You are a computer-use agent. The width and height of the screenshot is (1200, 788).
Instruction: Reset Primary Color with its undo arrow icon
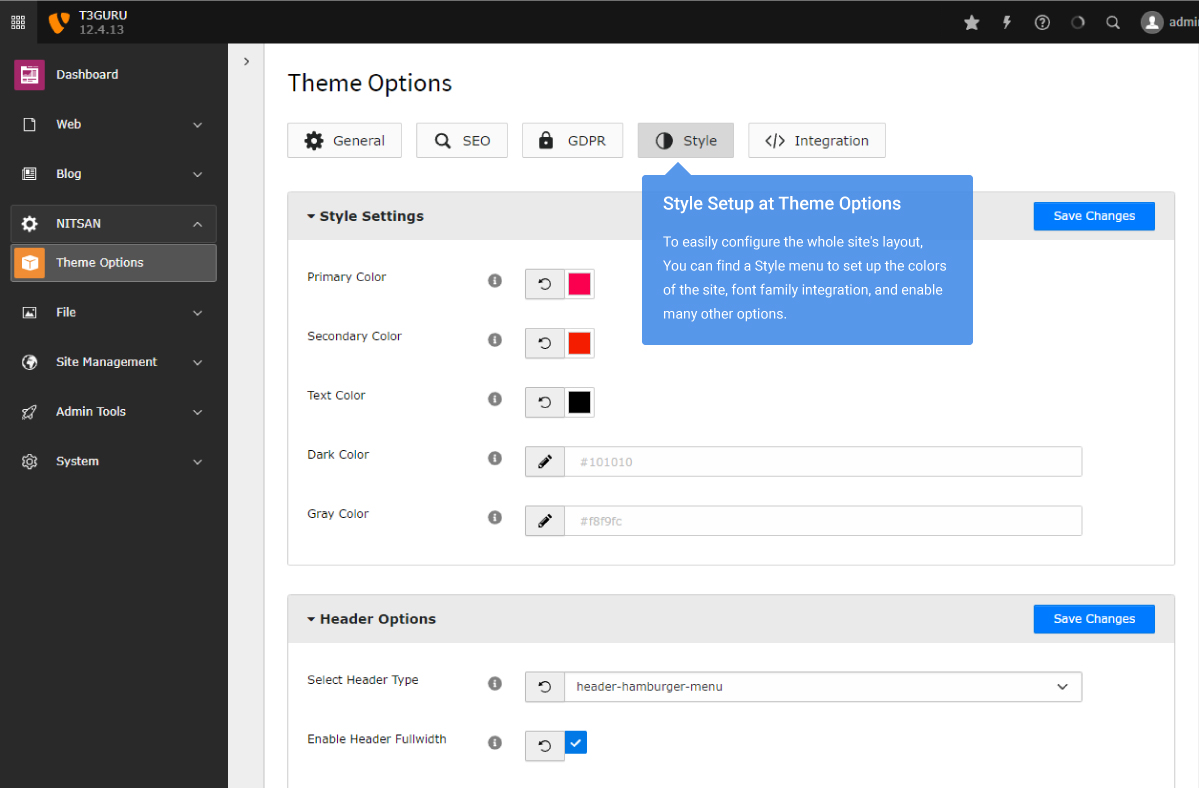(x=543, y=283)
